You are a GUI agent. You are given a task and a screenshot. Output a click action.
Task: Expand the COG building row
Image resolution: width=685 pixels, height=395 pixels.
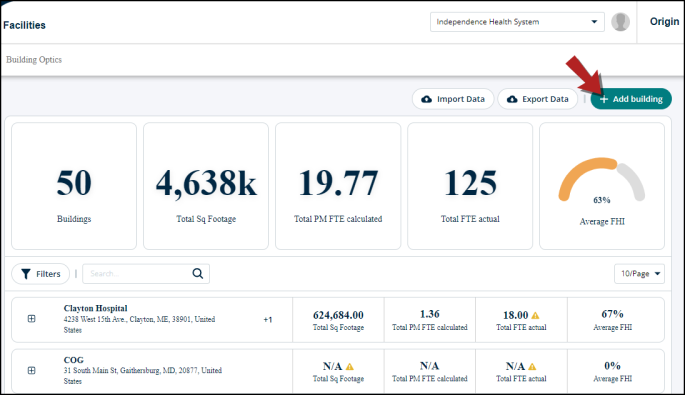point(31,370)
